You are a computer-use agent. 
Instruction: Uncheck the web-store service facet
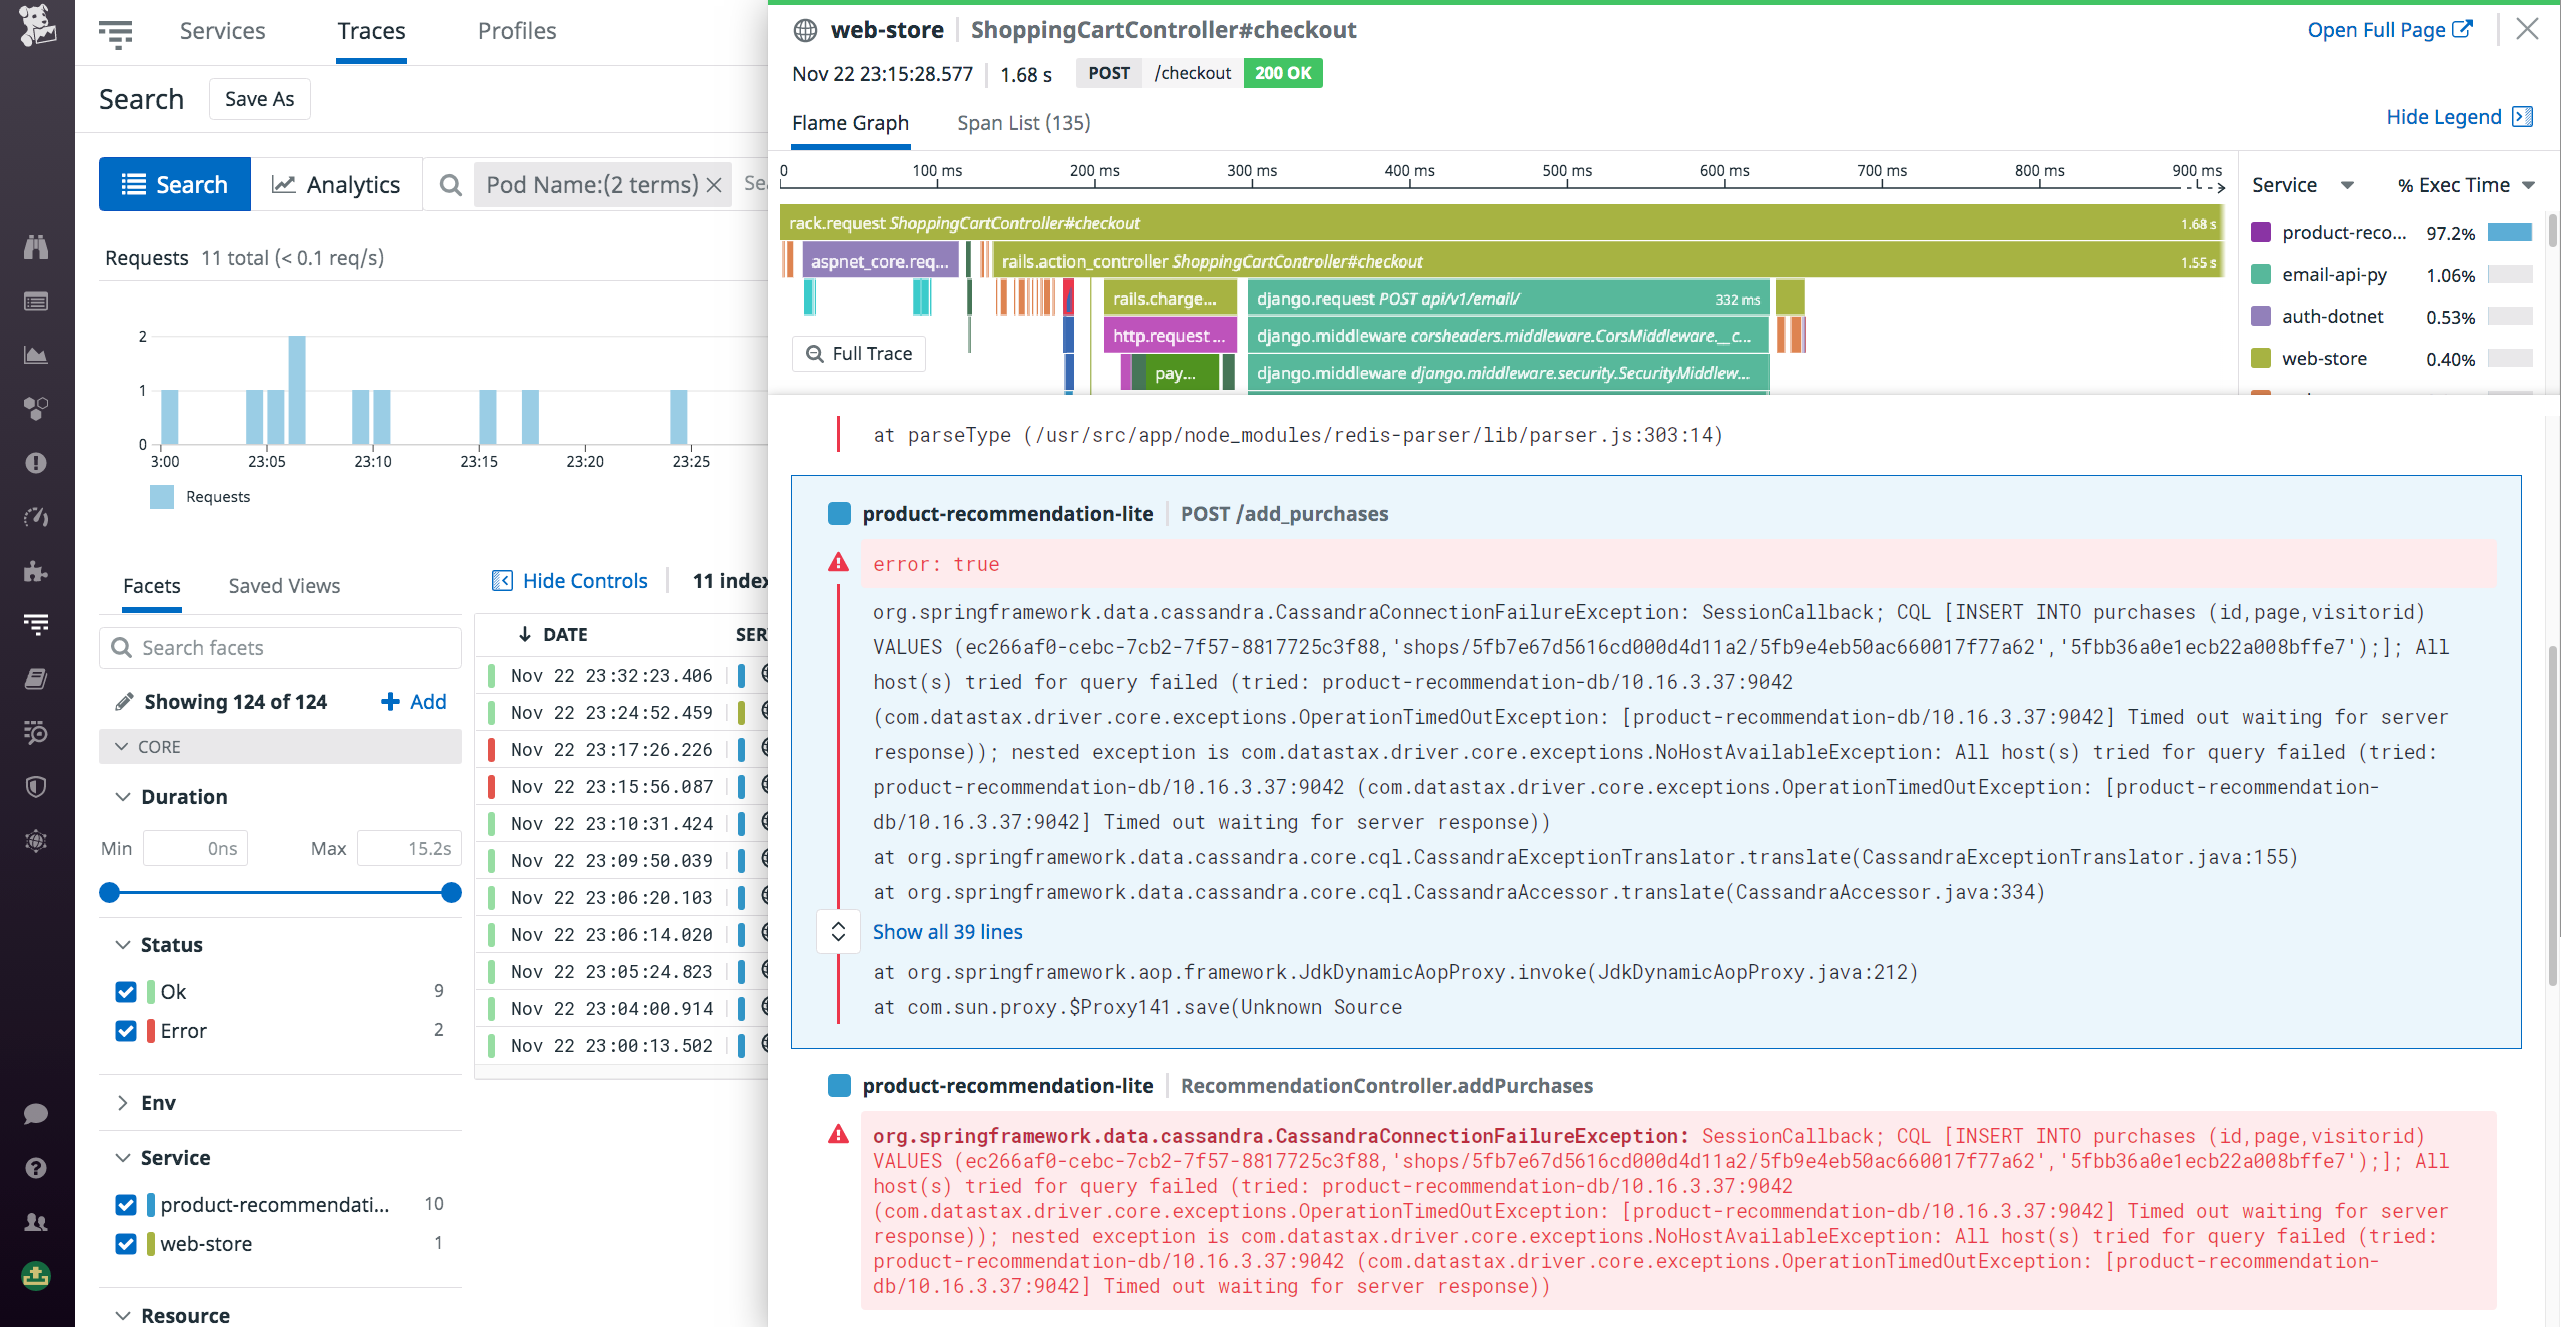pos(126,1243)
